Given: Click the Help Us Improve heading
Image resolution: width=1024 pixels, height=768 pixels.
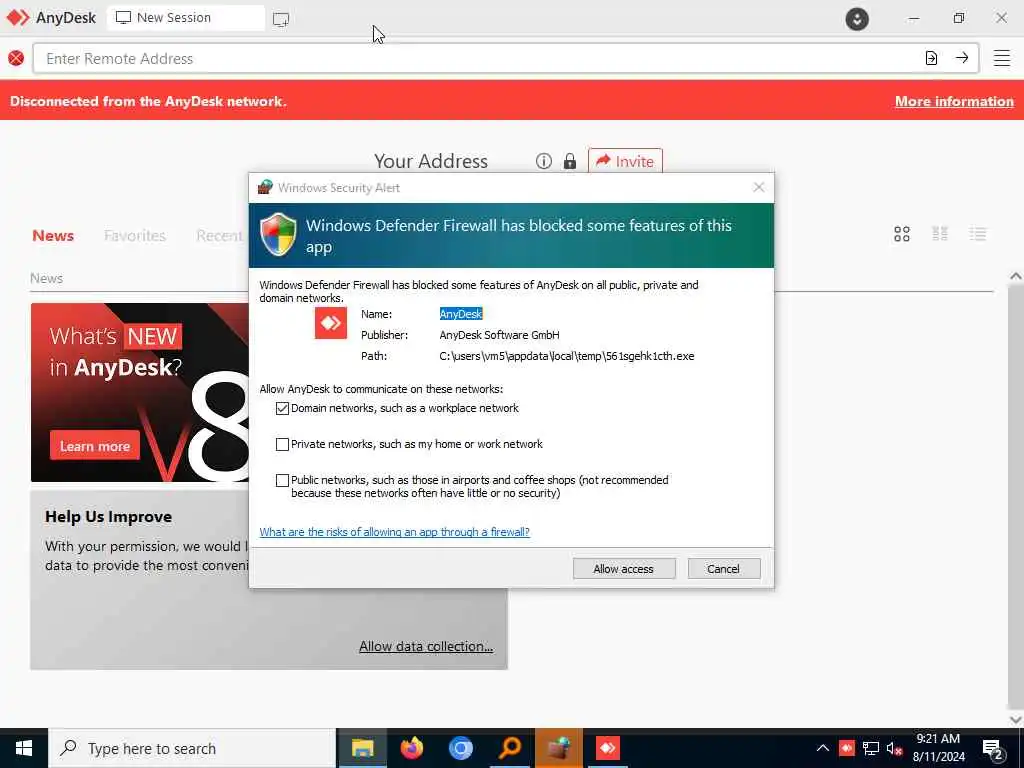Looking at the screenshot, I should 108,517.
